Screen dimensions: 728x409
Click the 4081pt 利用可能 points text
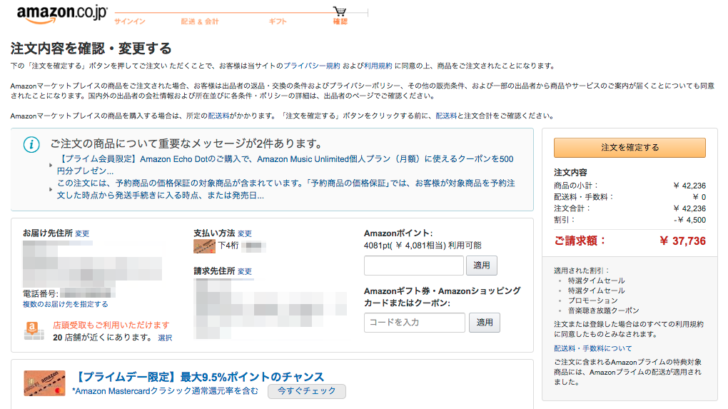point(422,245)
